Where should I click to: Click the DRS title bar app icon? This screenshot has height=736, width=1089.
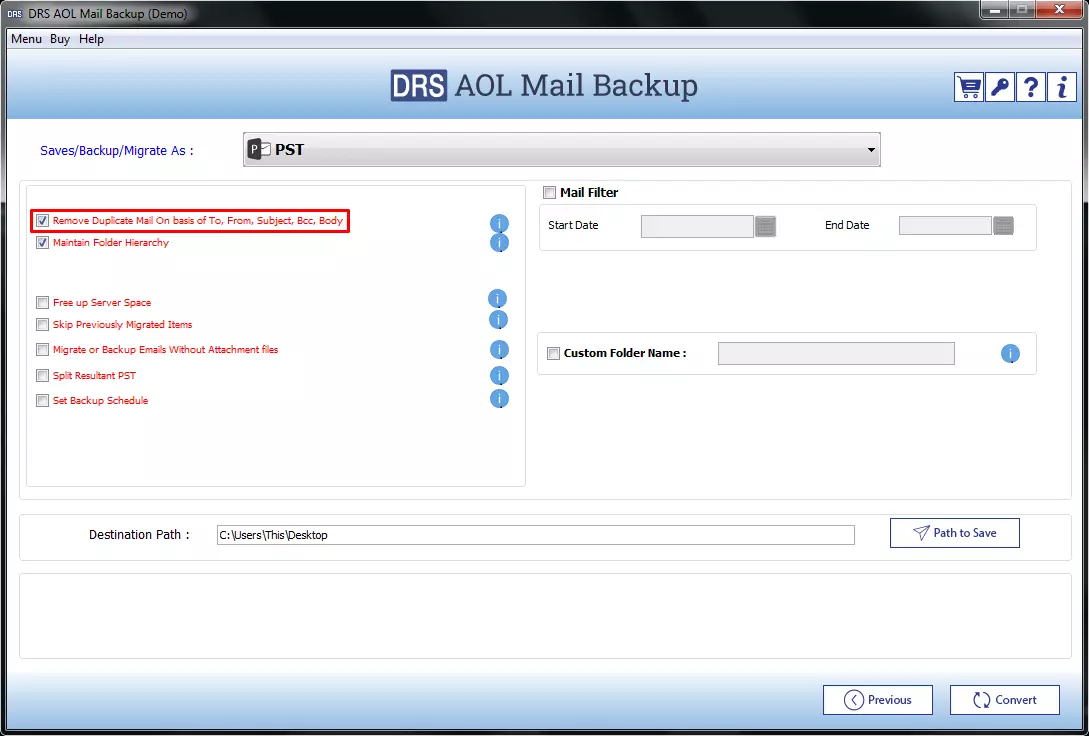15,13
